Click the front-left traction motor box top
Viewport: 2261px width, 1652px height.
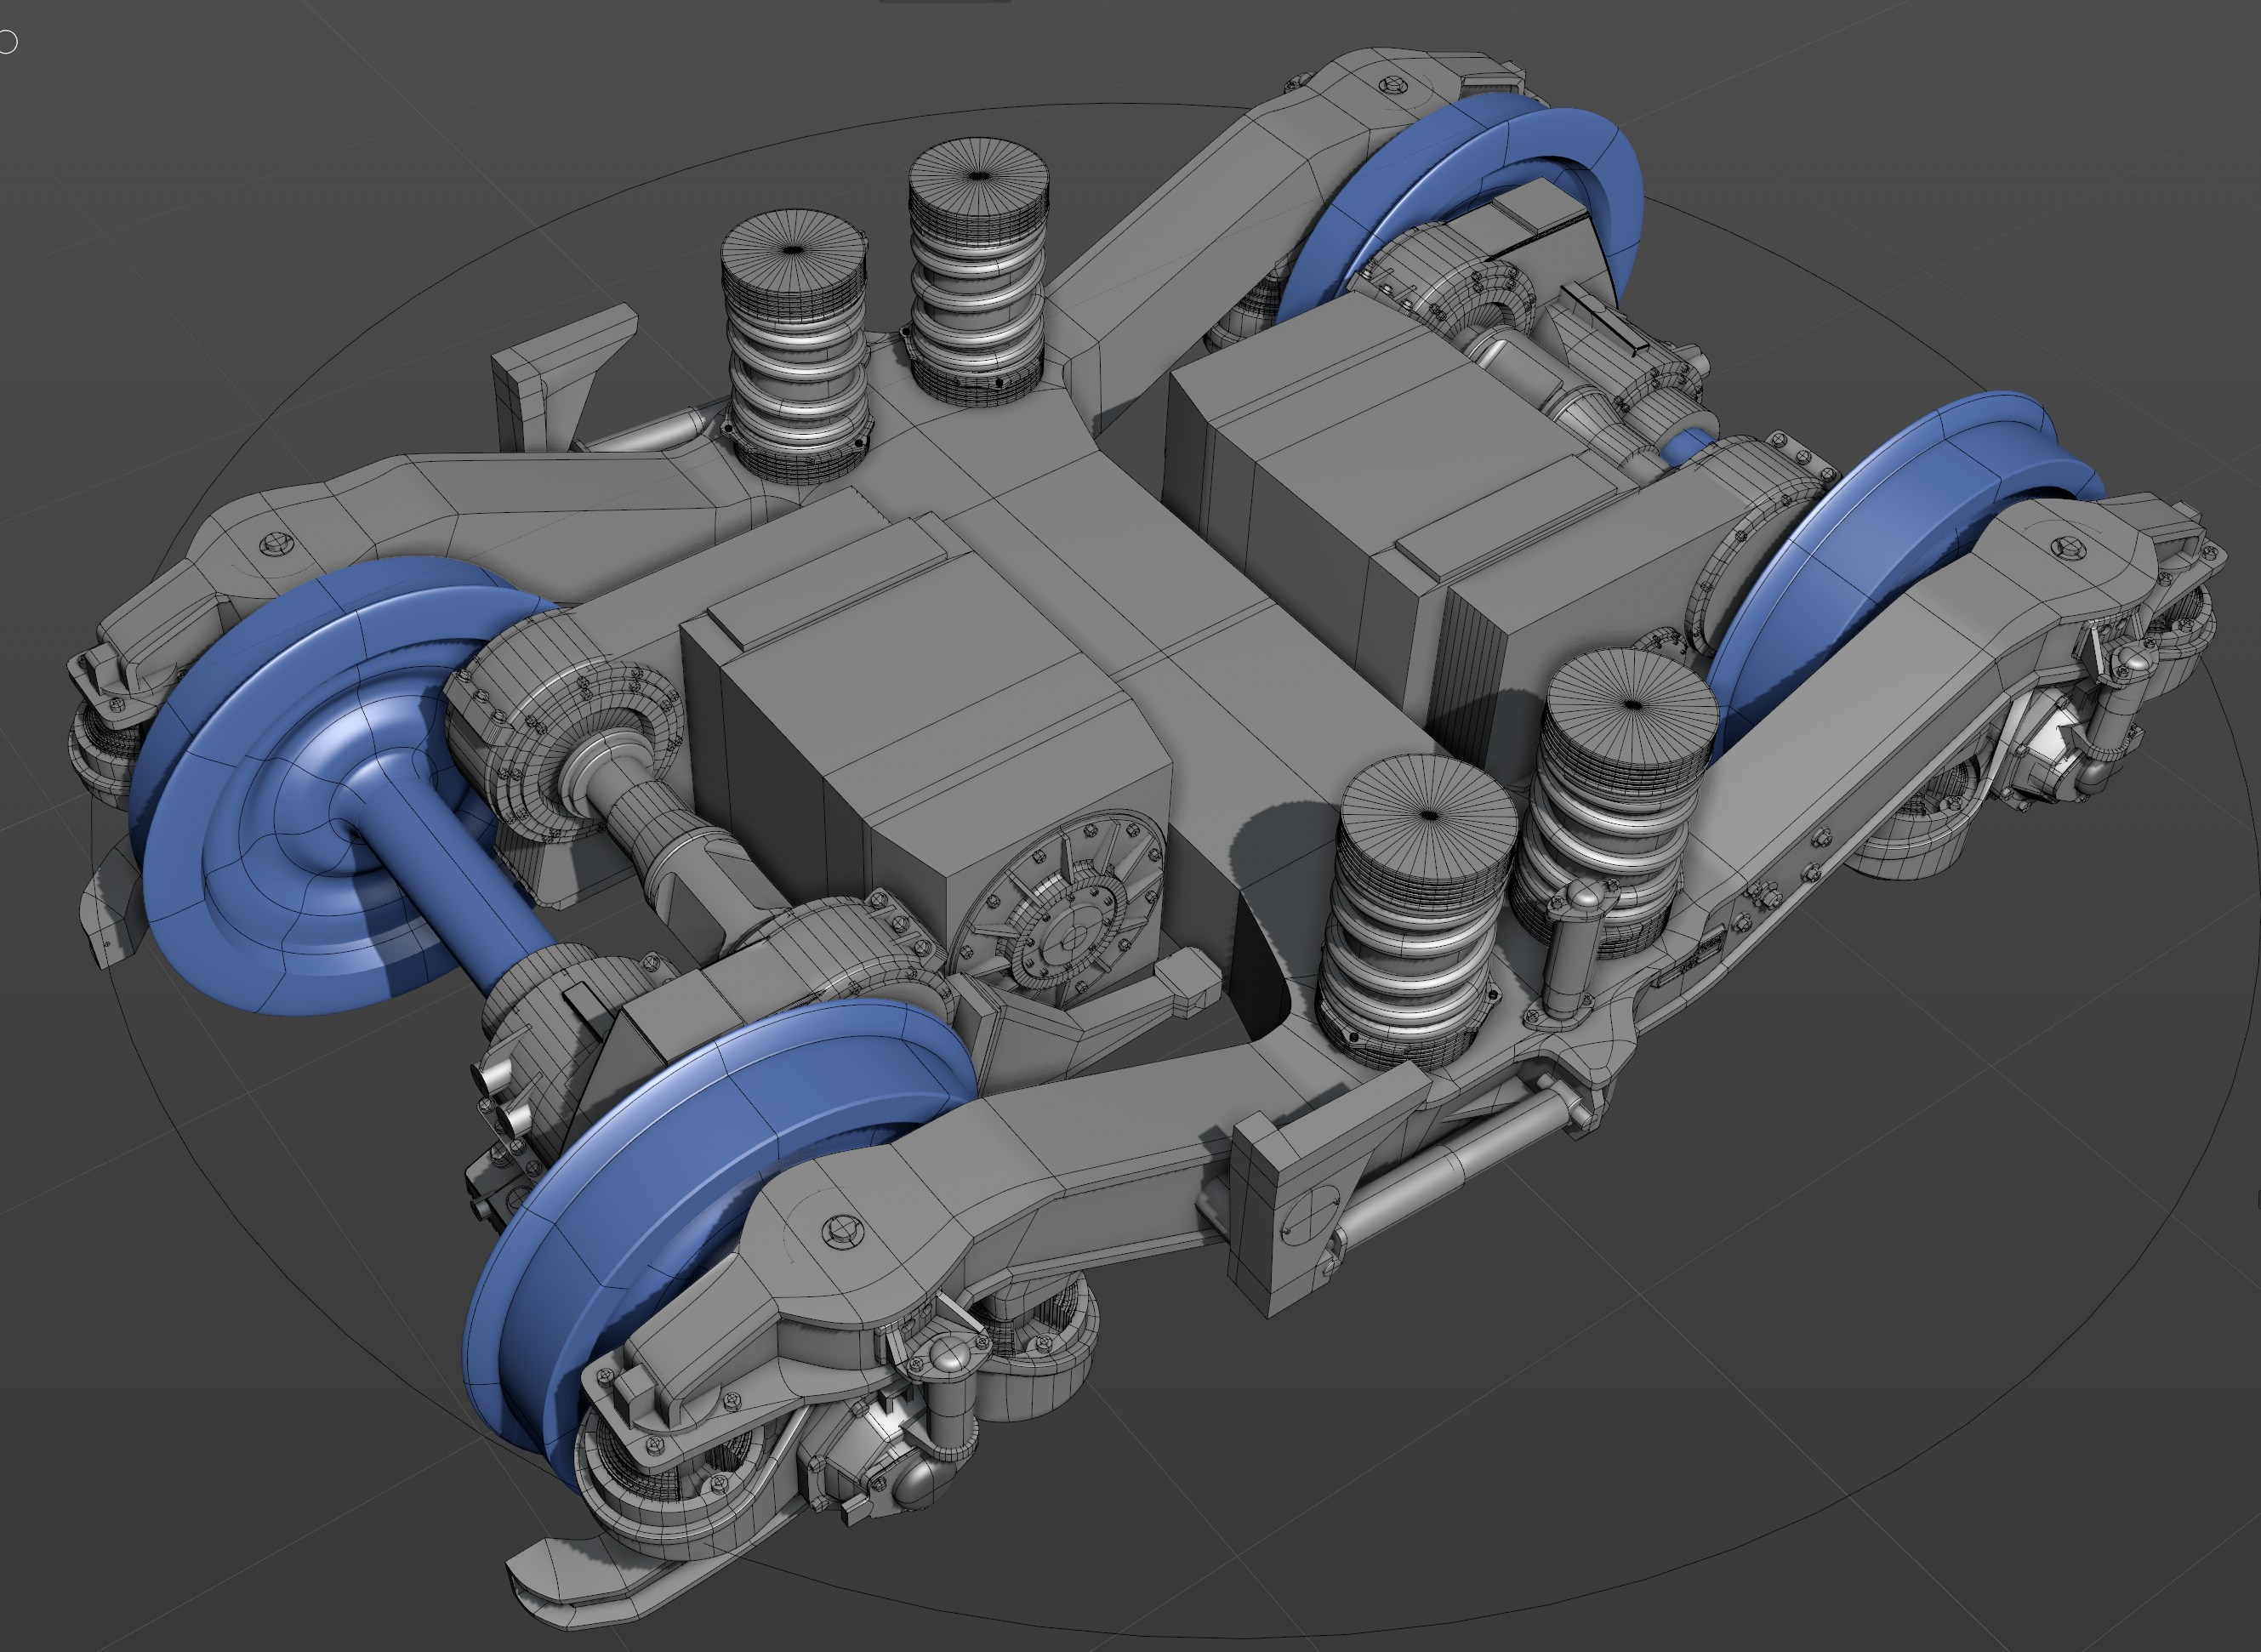tap(900, 660)
